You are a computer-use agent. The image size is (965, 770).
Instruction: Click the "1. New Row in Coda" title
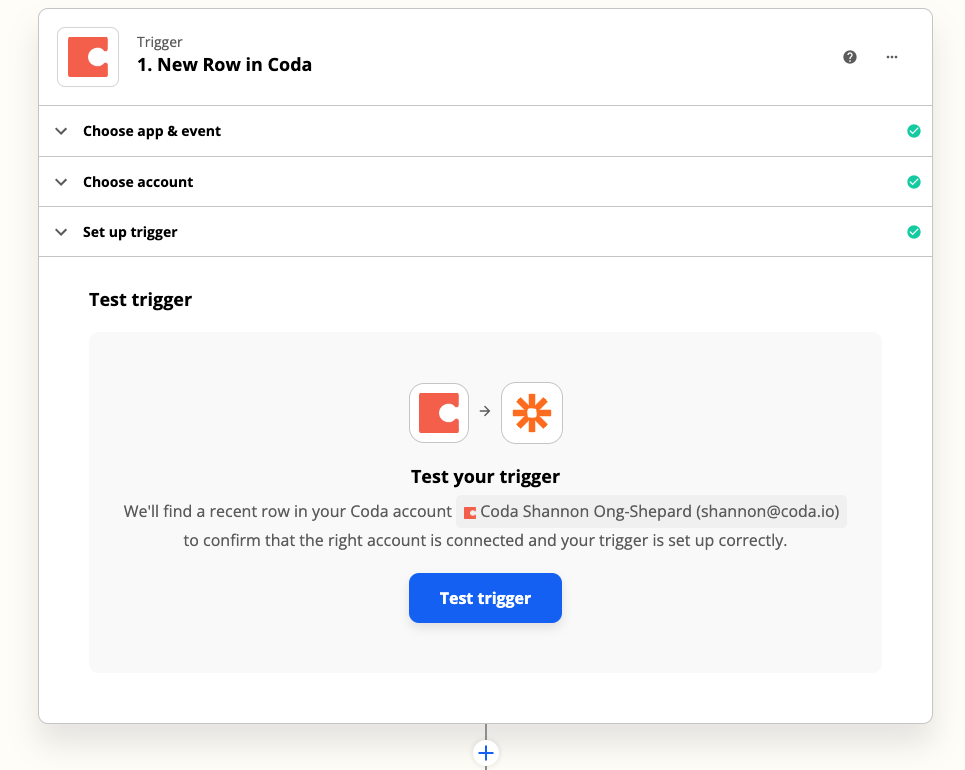tap(224, 65)
